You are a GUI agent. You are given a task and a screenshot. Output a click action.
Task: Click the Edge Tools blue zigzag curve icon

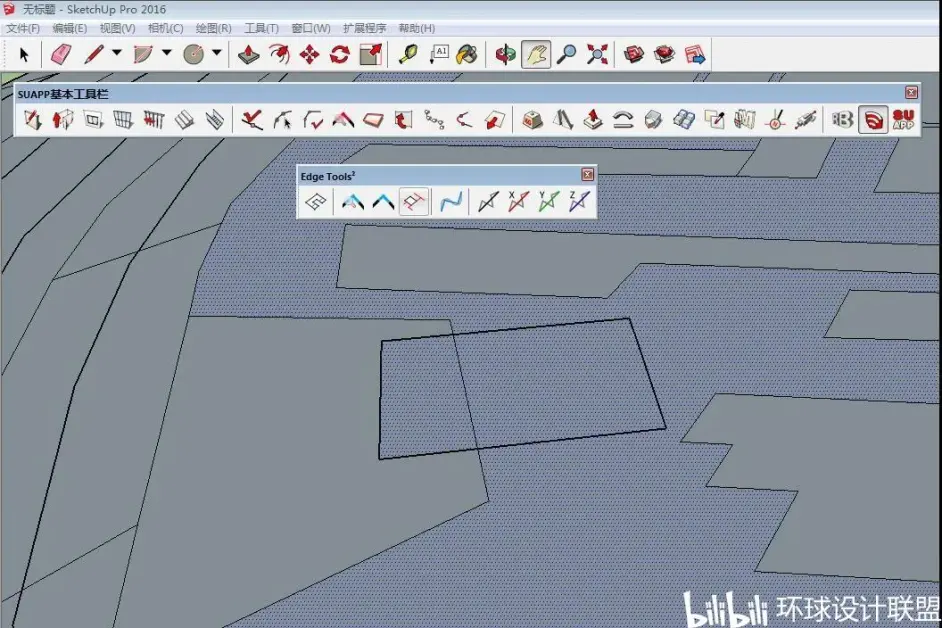[x=451, y=201]
